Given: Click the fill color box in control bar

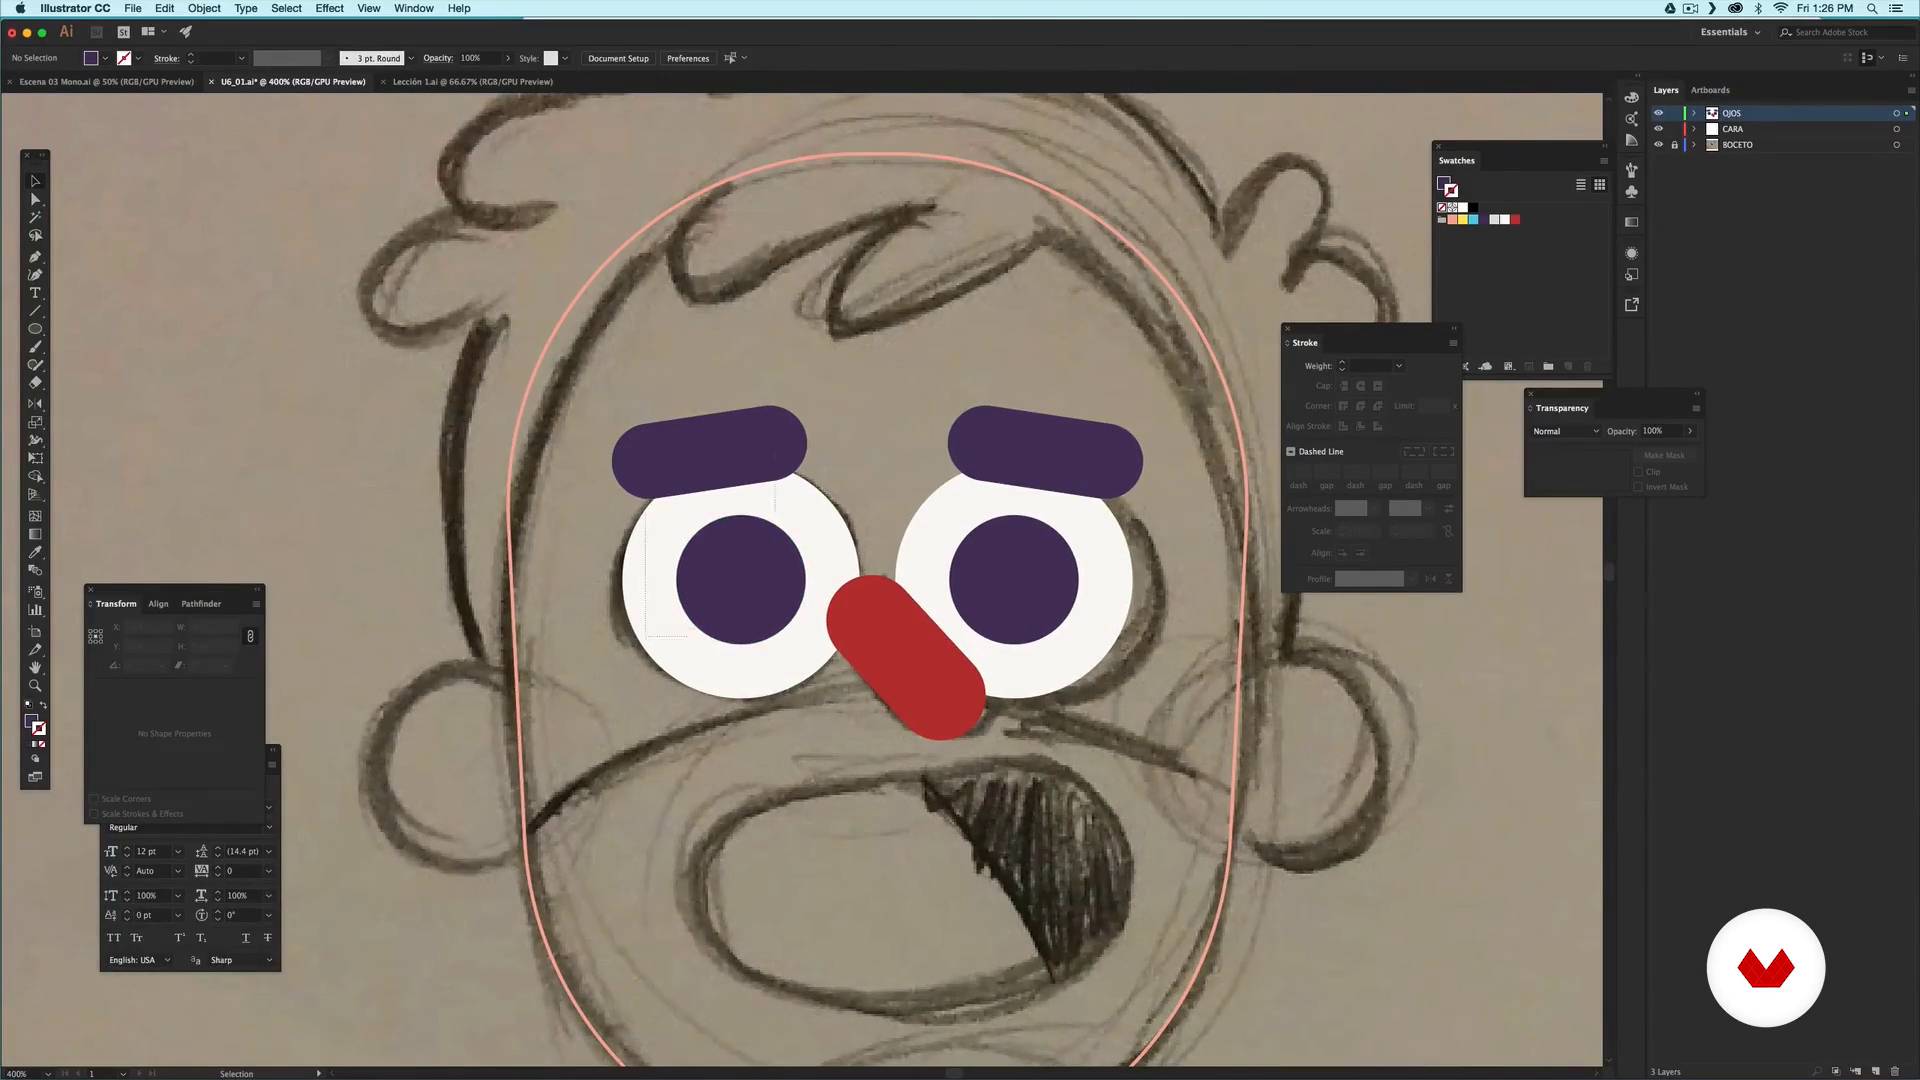Looking at the screenshot, I should click(91, 58).
